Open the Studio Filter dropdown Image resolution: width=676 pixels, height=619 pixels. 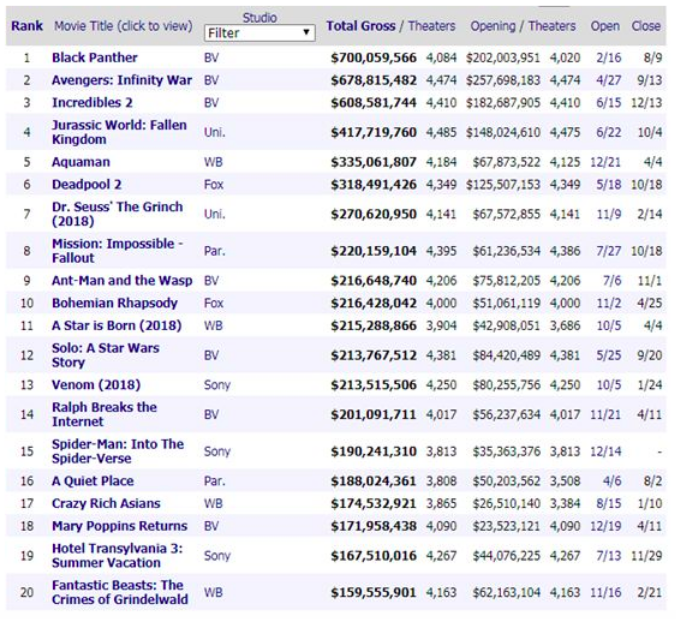click(x=259, y=33)
